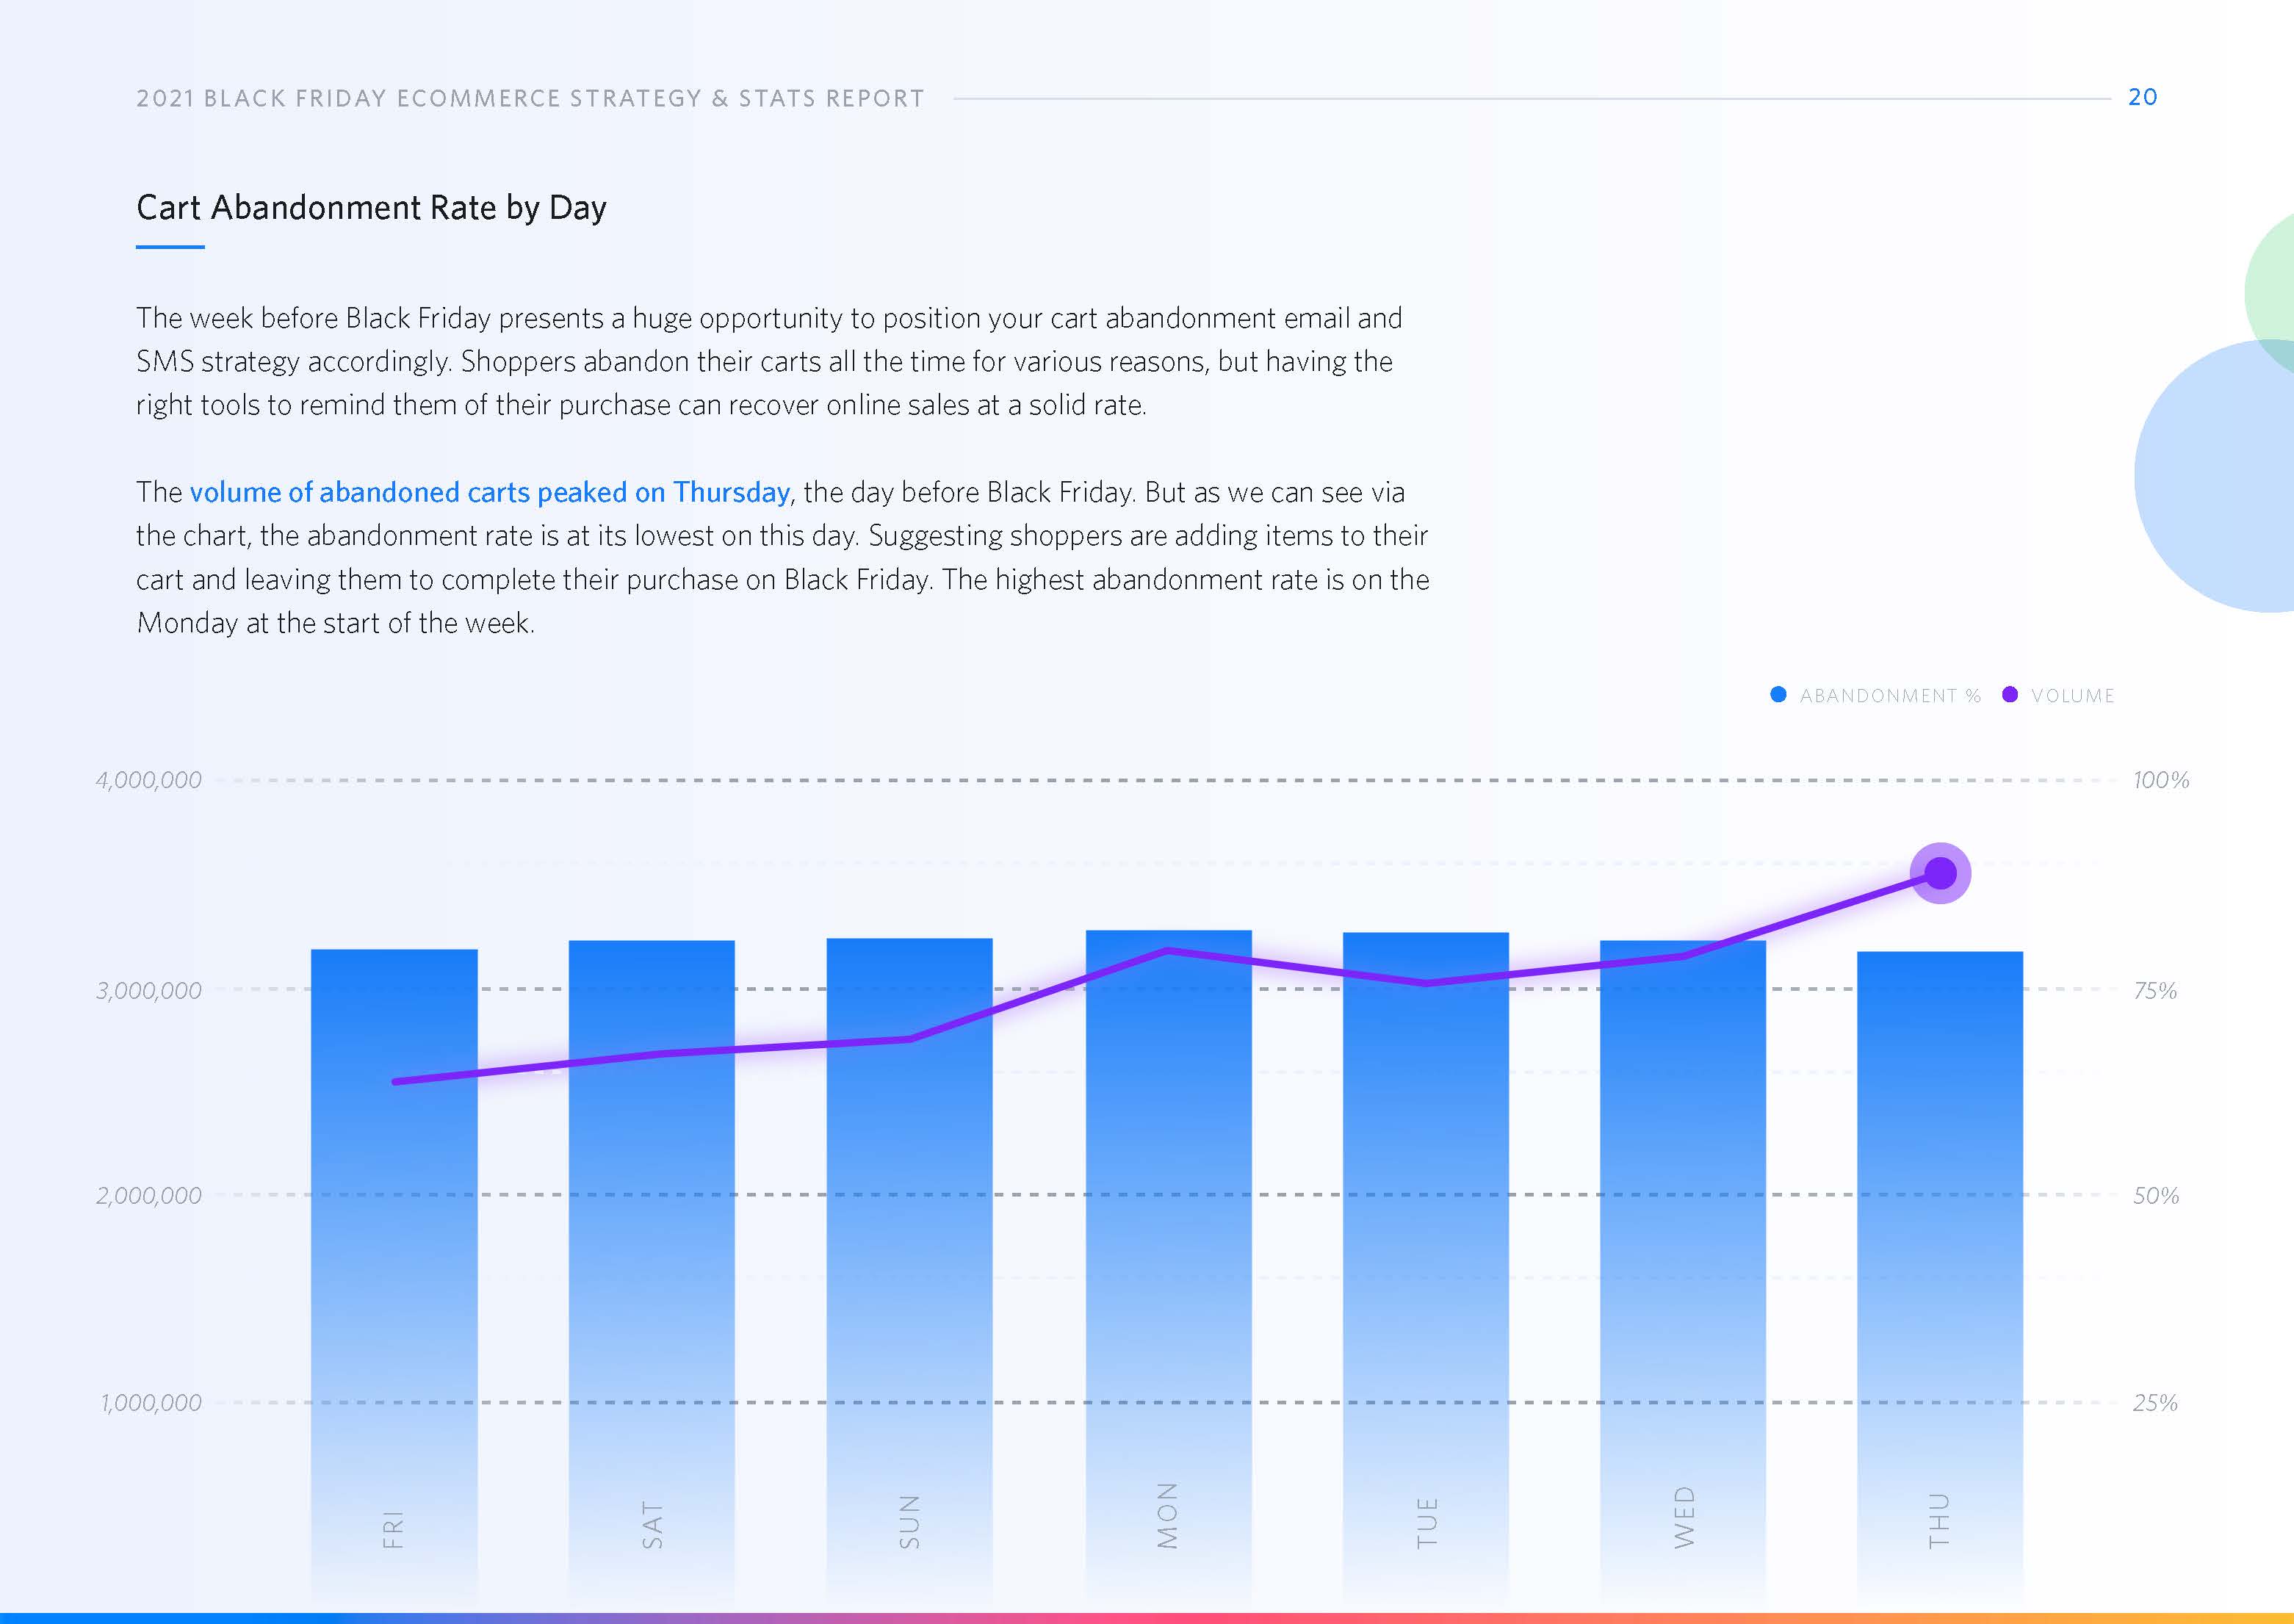Select the SAT abandonment bar
Screen dimensions: 2294x1624
click(x=651, y=1250)
